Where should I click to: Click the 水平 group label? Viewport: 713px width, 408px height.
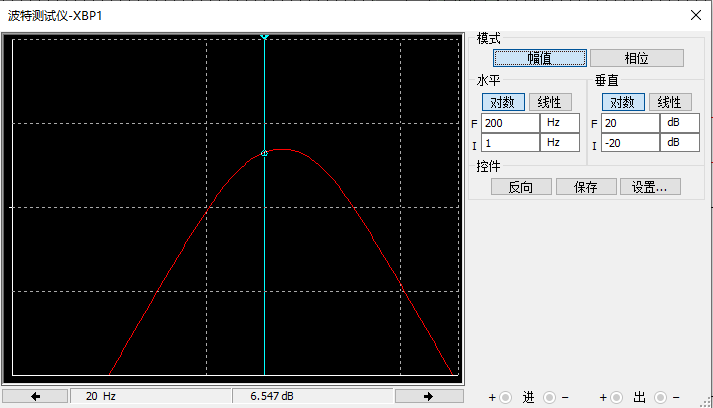pos(488,81)
